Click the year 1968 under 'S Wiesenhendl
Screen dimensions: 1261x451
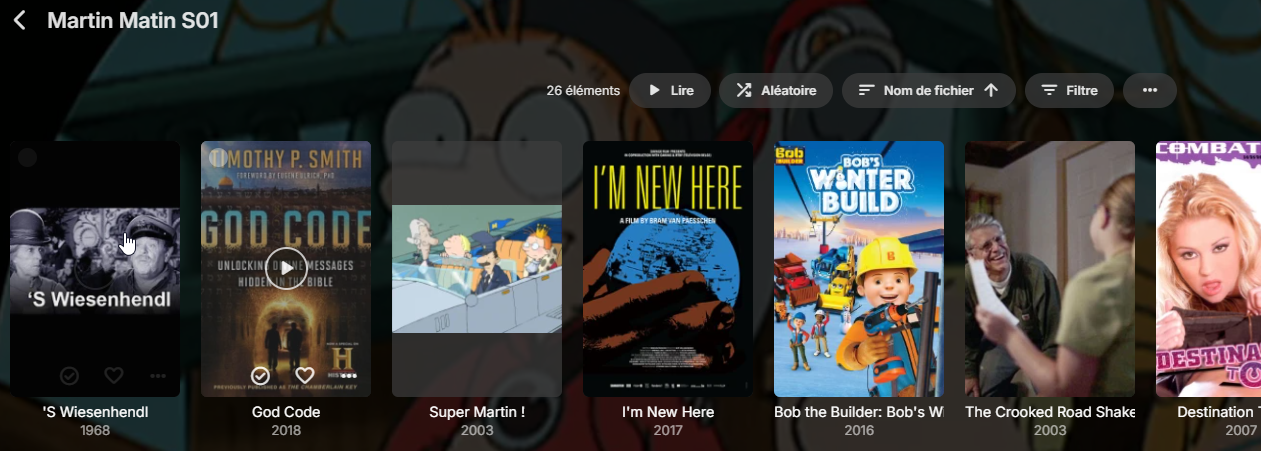click(x=95, y=431)
